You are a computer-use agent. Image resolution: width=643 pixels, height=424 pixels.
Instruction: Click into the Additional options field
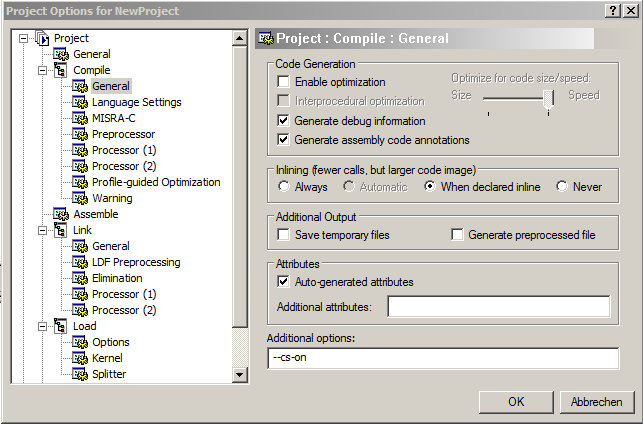443,358
